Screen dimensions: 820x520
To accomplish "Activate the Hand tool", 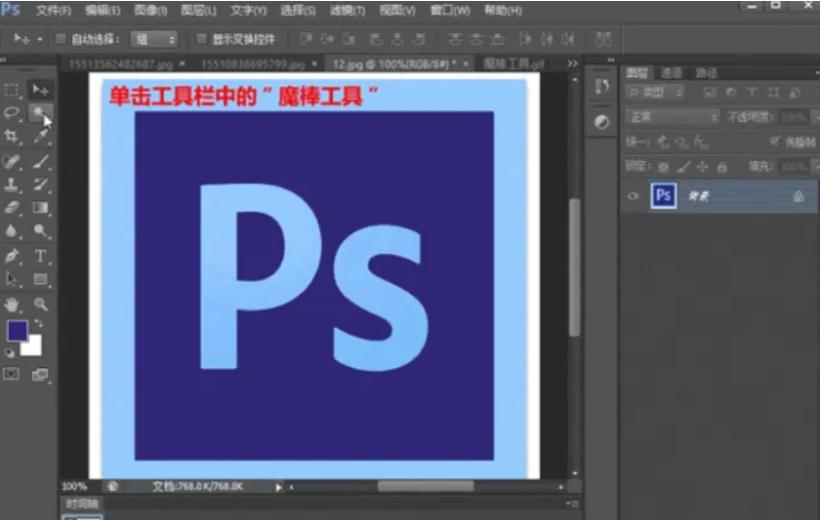I will 13,304.
